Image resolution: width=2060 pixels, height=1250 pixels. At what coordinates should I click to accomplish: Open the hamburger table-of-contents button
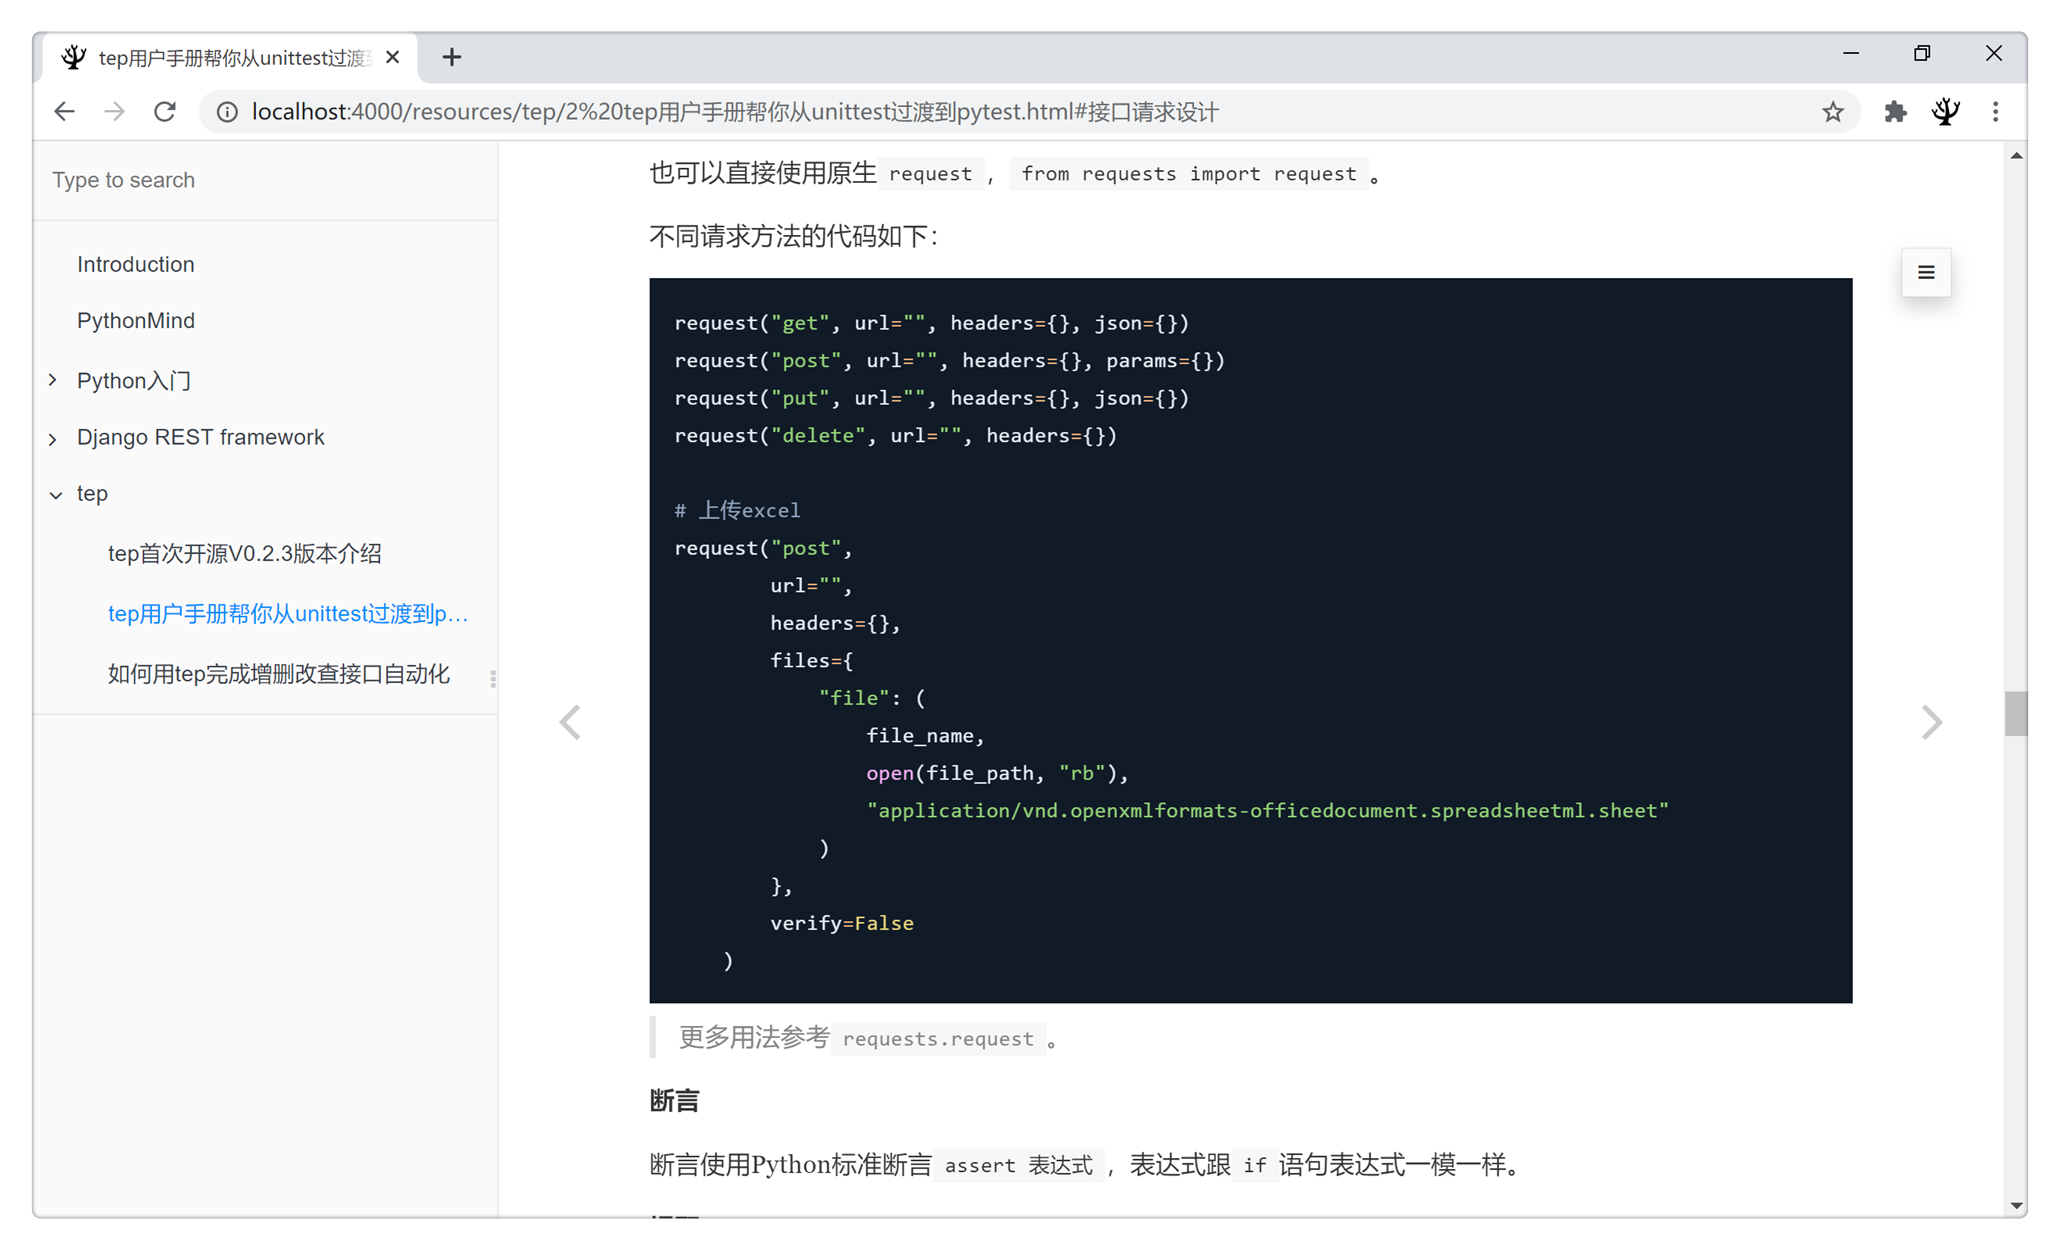coord(1925,272)
